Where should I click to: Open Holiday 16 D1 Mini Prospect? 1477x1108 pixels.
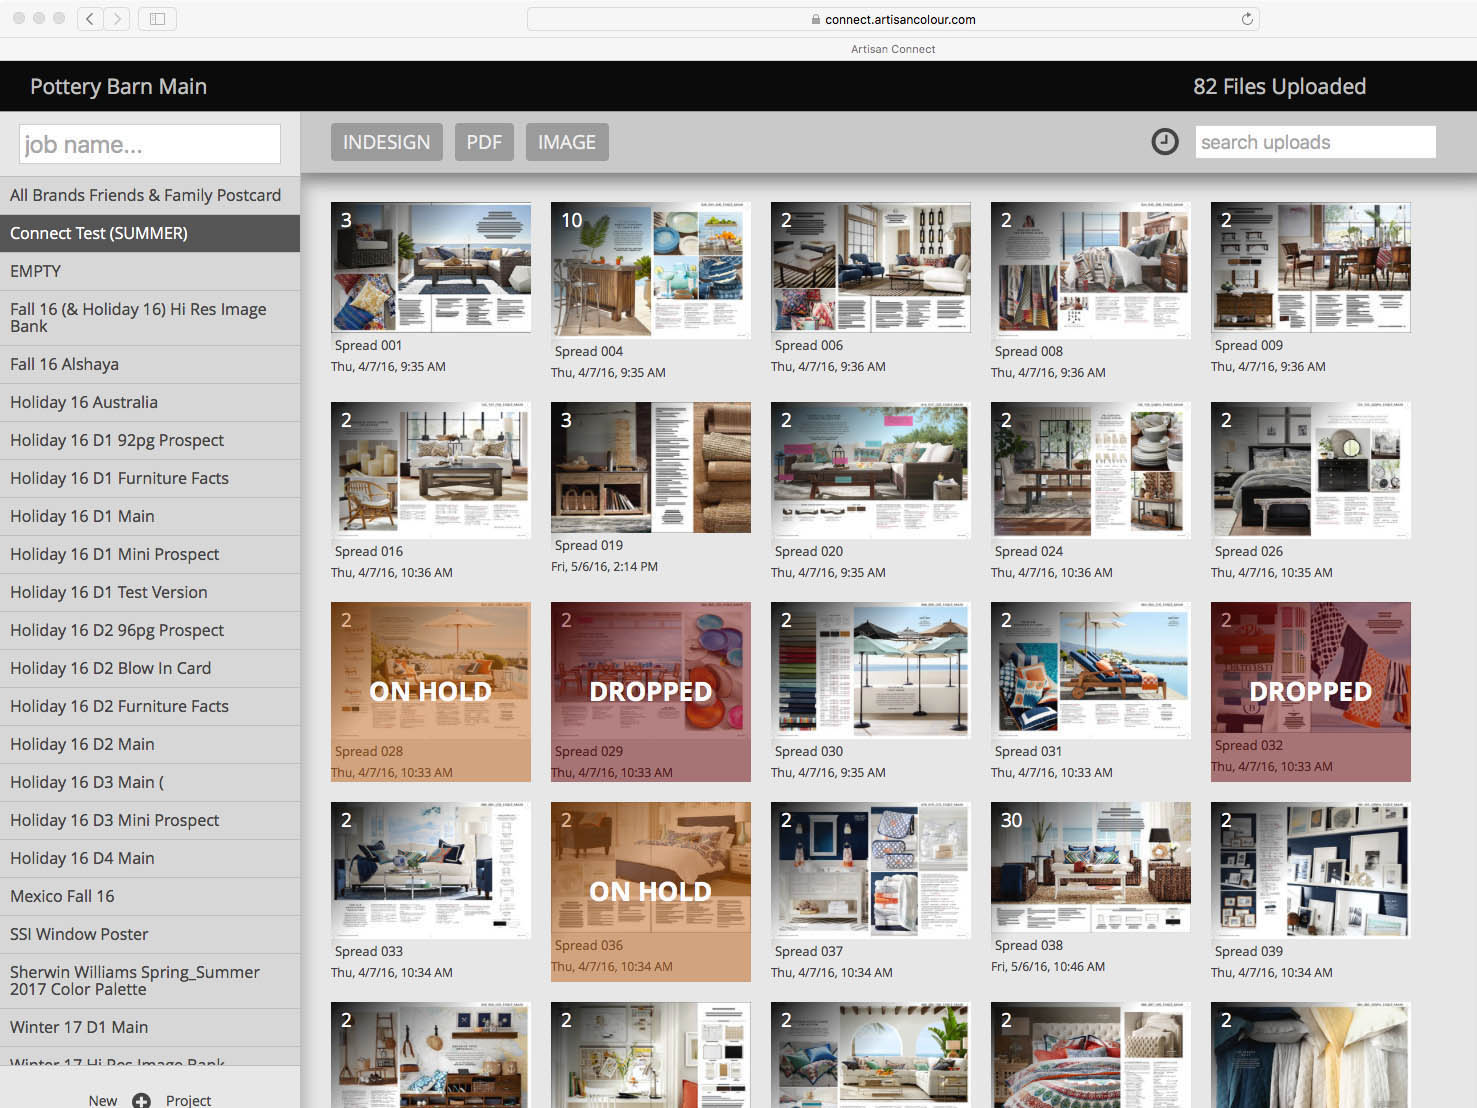(x=150, y=554)
